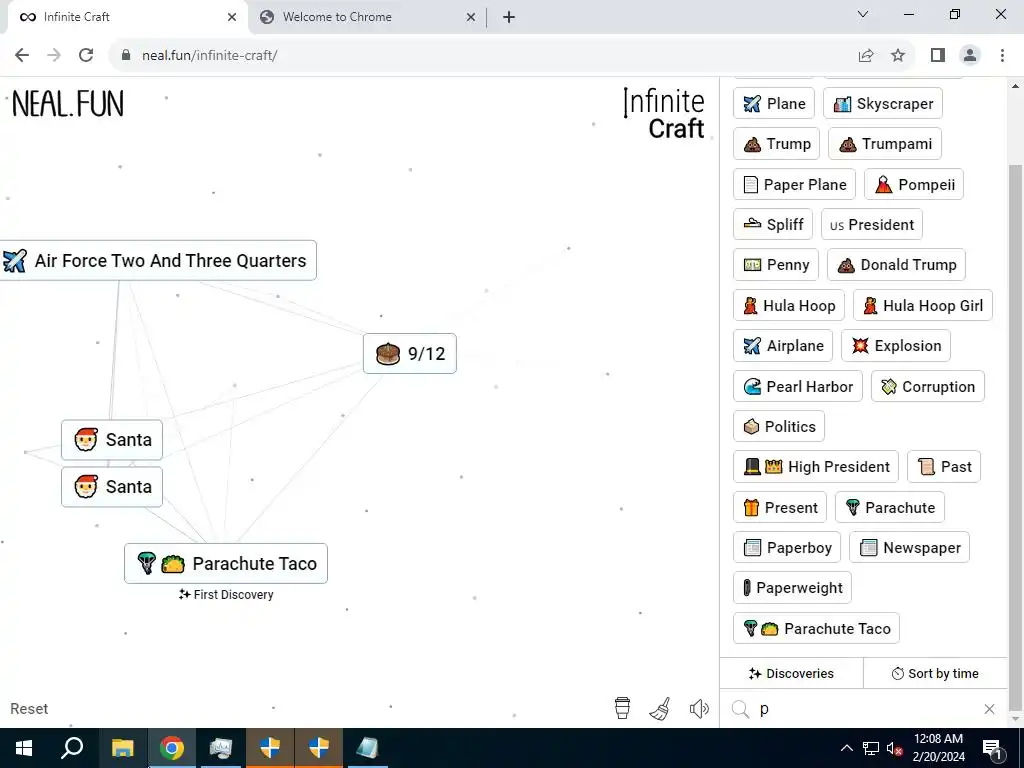Click the Paperboy sidebar item
The image size is (1024, 768).
tap(787, 547)
